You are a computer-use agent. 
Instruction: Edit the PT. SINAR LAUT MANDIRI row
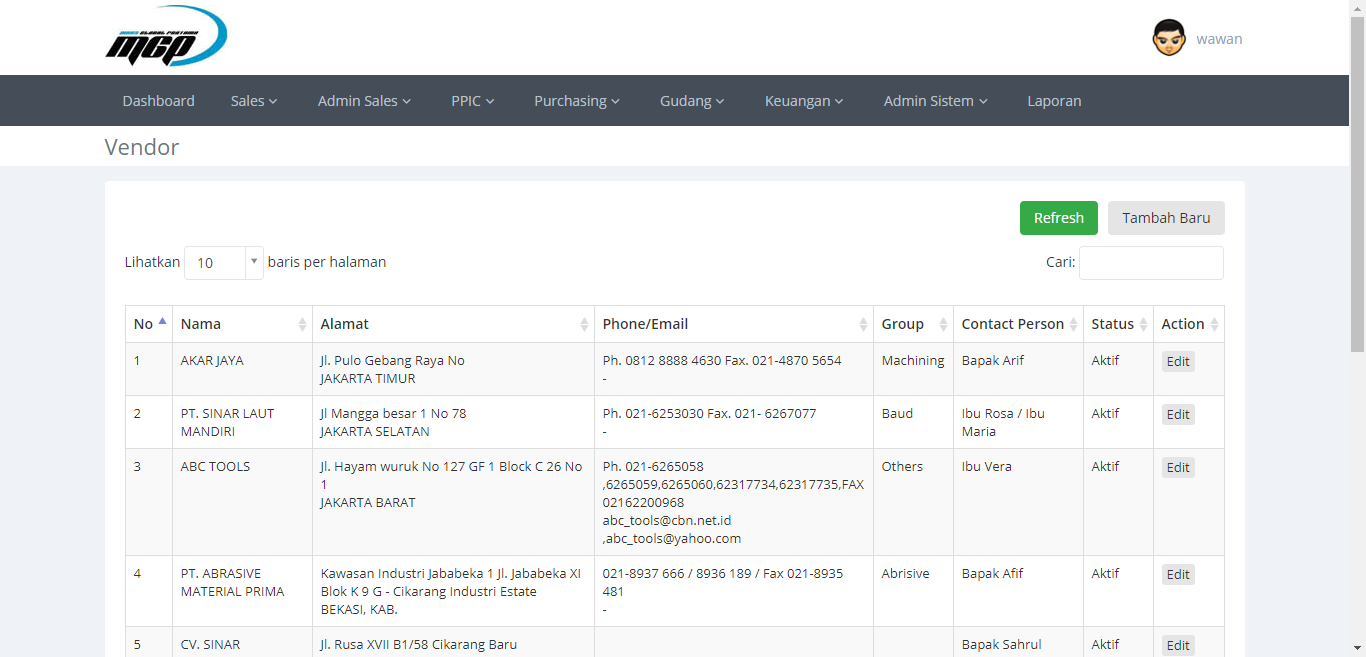[x=1178, y=415]
